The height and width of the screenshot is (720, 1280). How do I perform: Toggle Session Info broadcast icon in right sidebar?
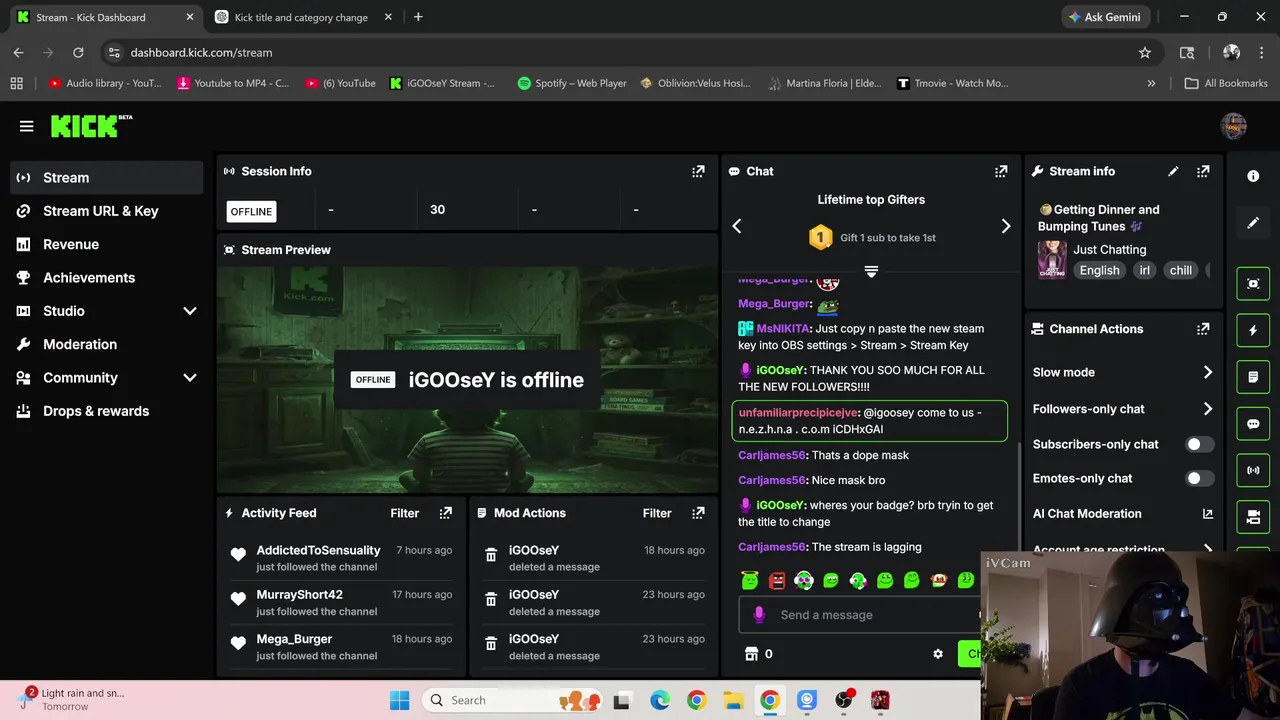point(1253,470)
